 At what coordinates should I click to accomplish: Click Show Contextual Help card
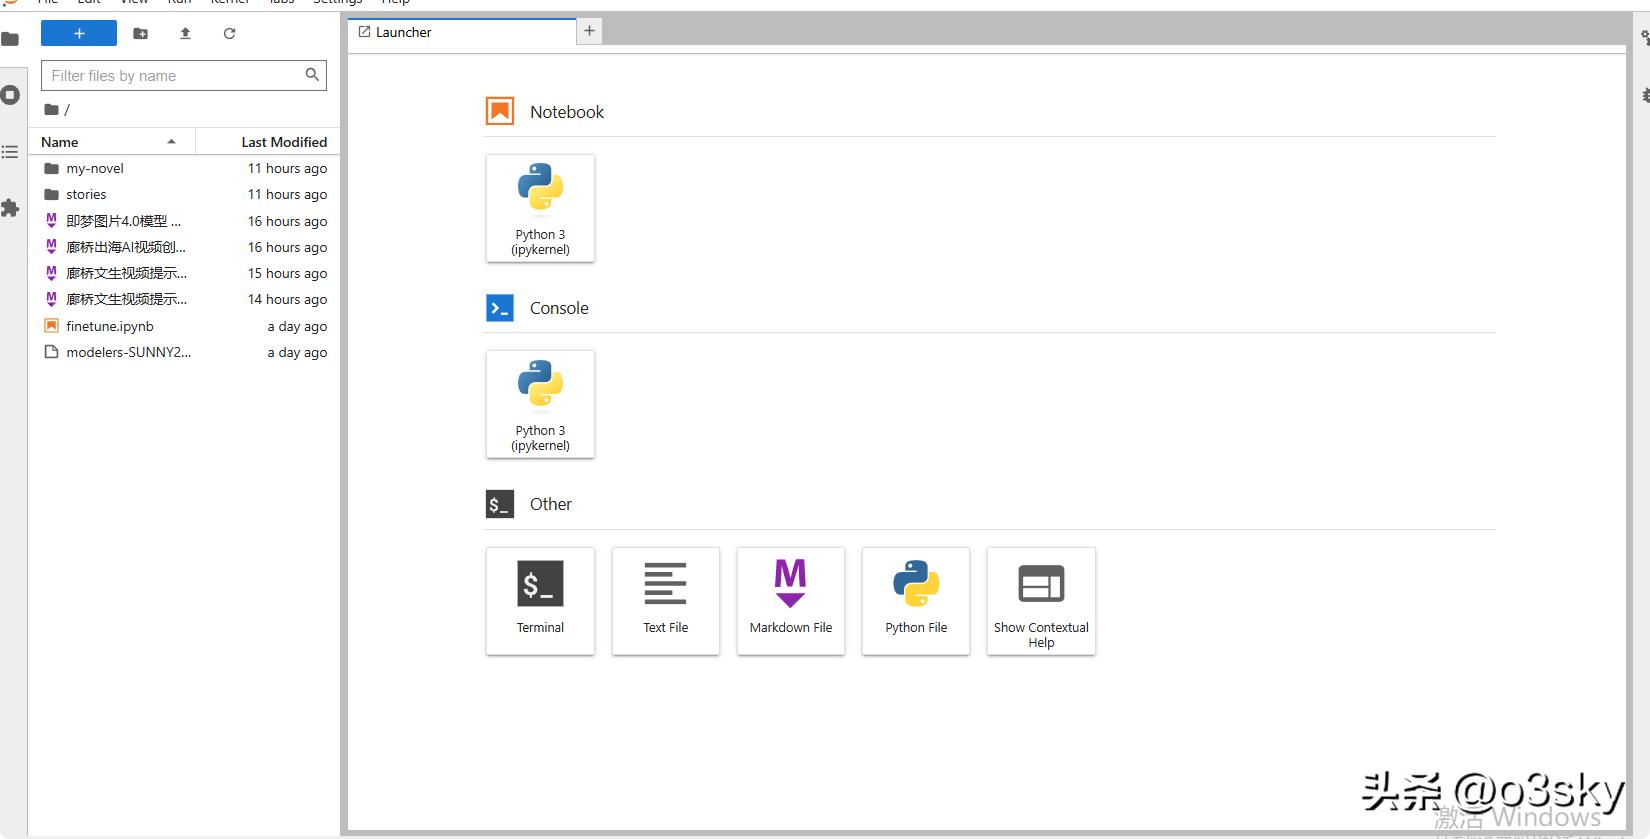click(x=1040, y=600)
